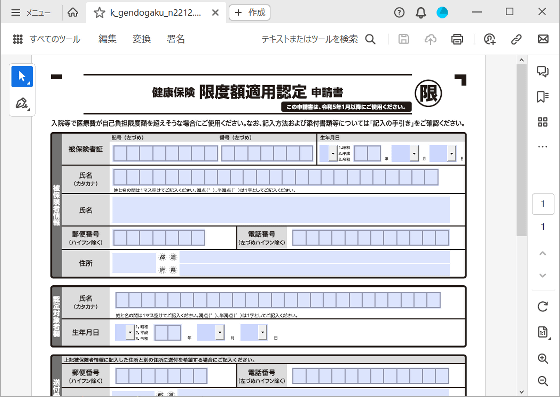The height and width of the screenshot is (397, 560).
Task: Click the text or tool search field
Action: point(309,39)
